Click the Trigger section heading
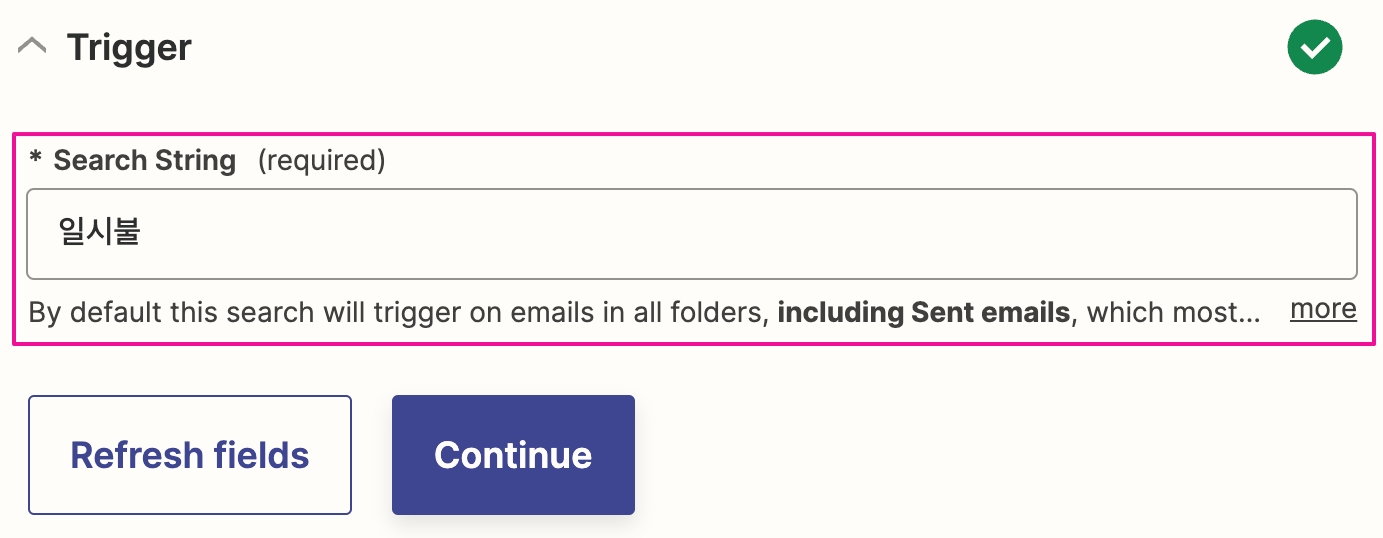1383x538 pixels. tap(129, 47)
